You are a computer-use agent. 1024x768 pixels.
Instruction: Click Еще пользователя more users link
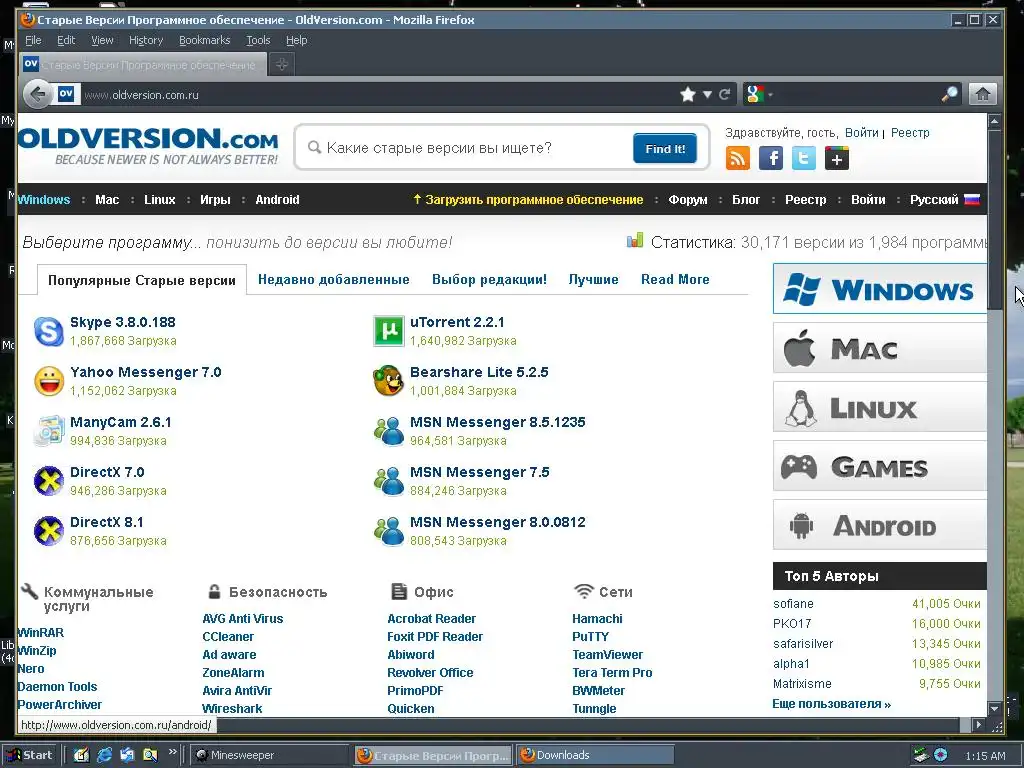[831, 704]
